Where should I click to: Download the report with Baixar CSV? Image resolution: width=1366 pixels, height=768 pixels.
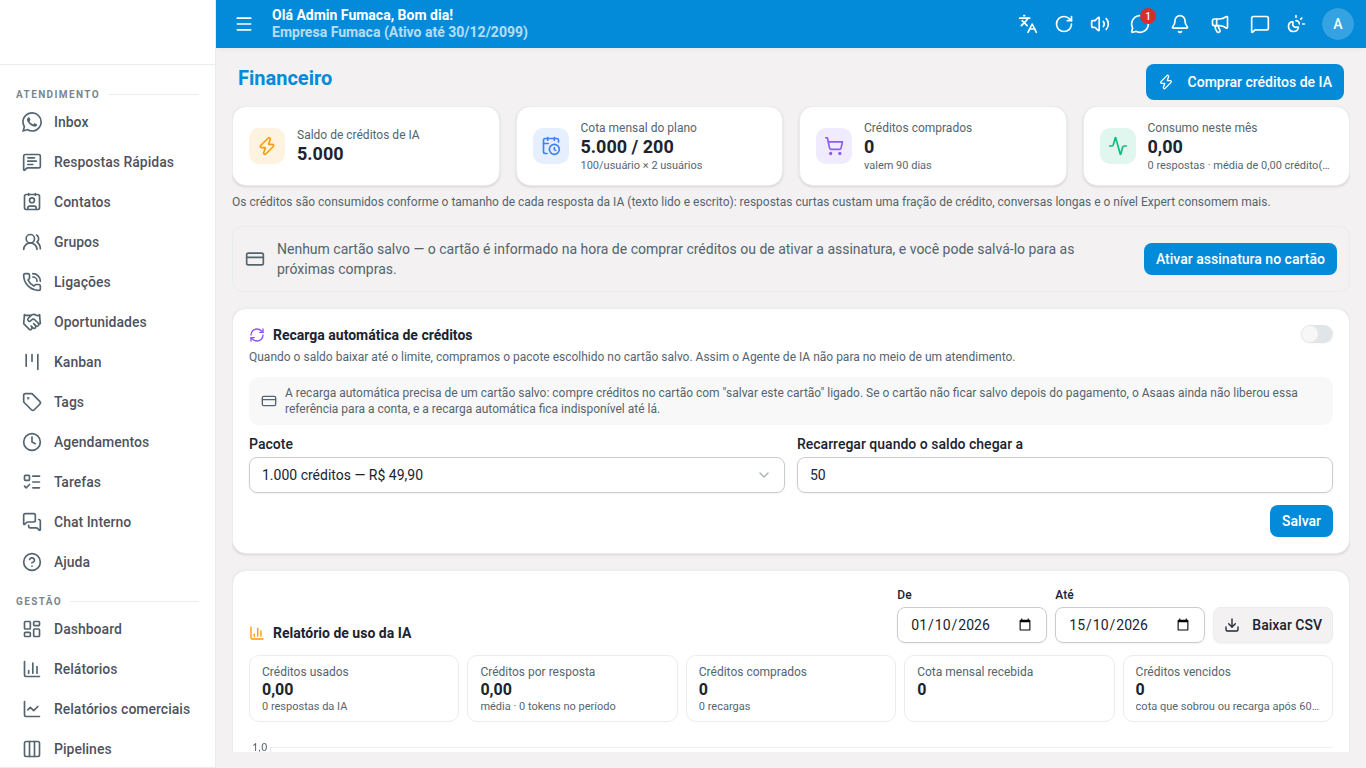(x=1273, y=625)
